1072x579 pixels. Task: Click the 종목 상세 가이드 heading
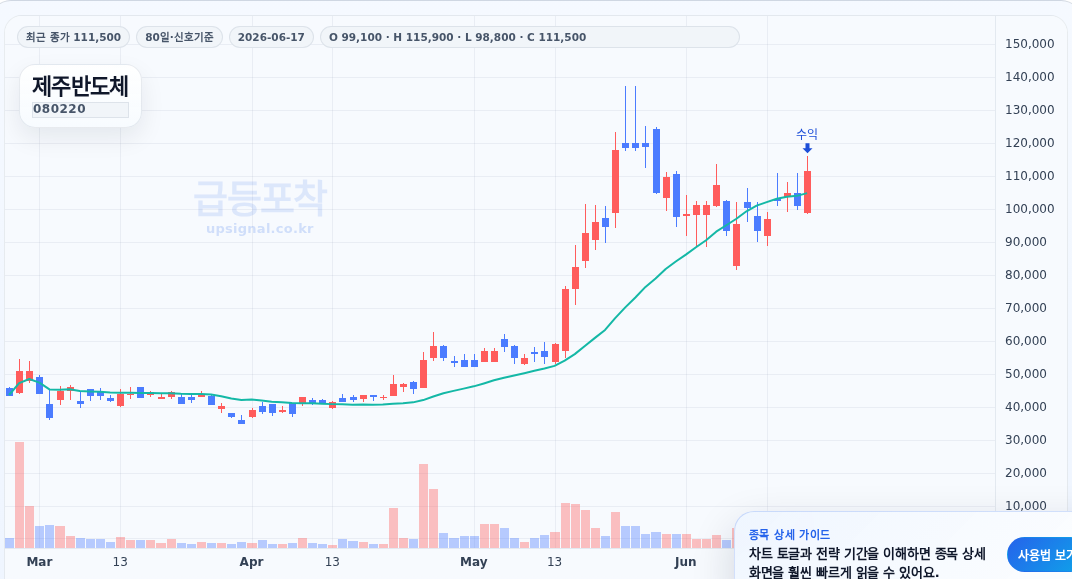789,534
